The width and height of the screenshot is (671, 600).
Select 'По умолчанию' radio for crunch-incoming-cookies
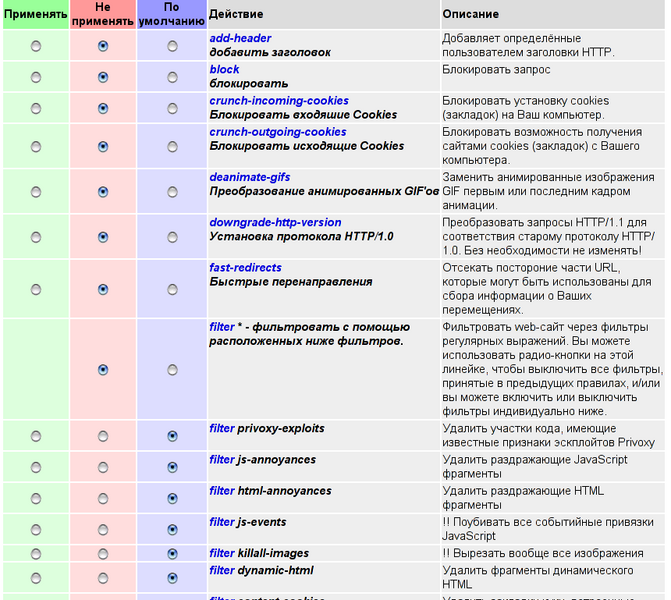[x=172, y=108]
